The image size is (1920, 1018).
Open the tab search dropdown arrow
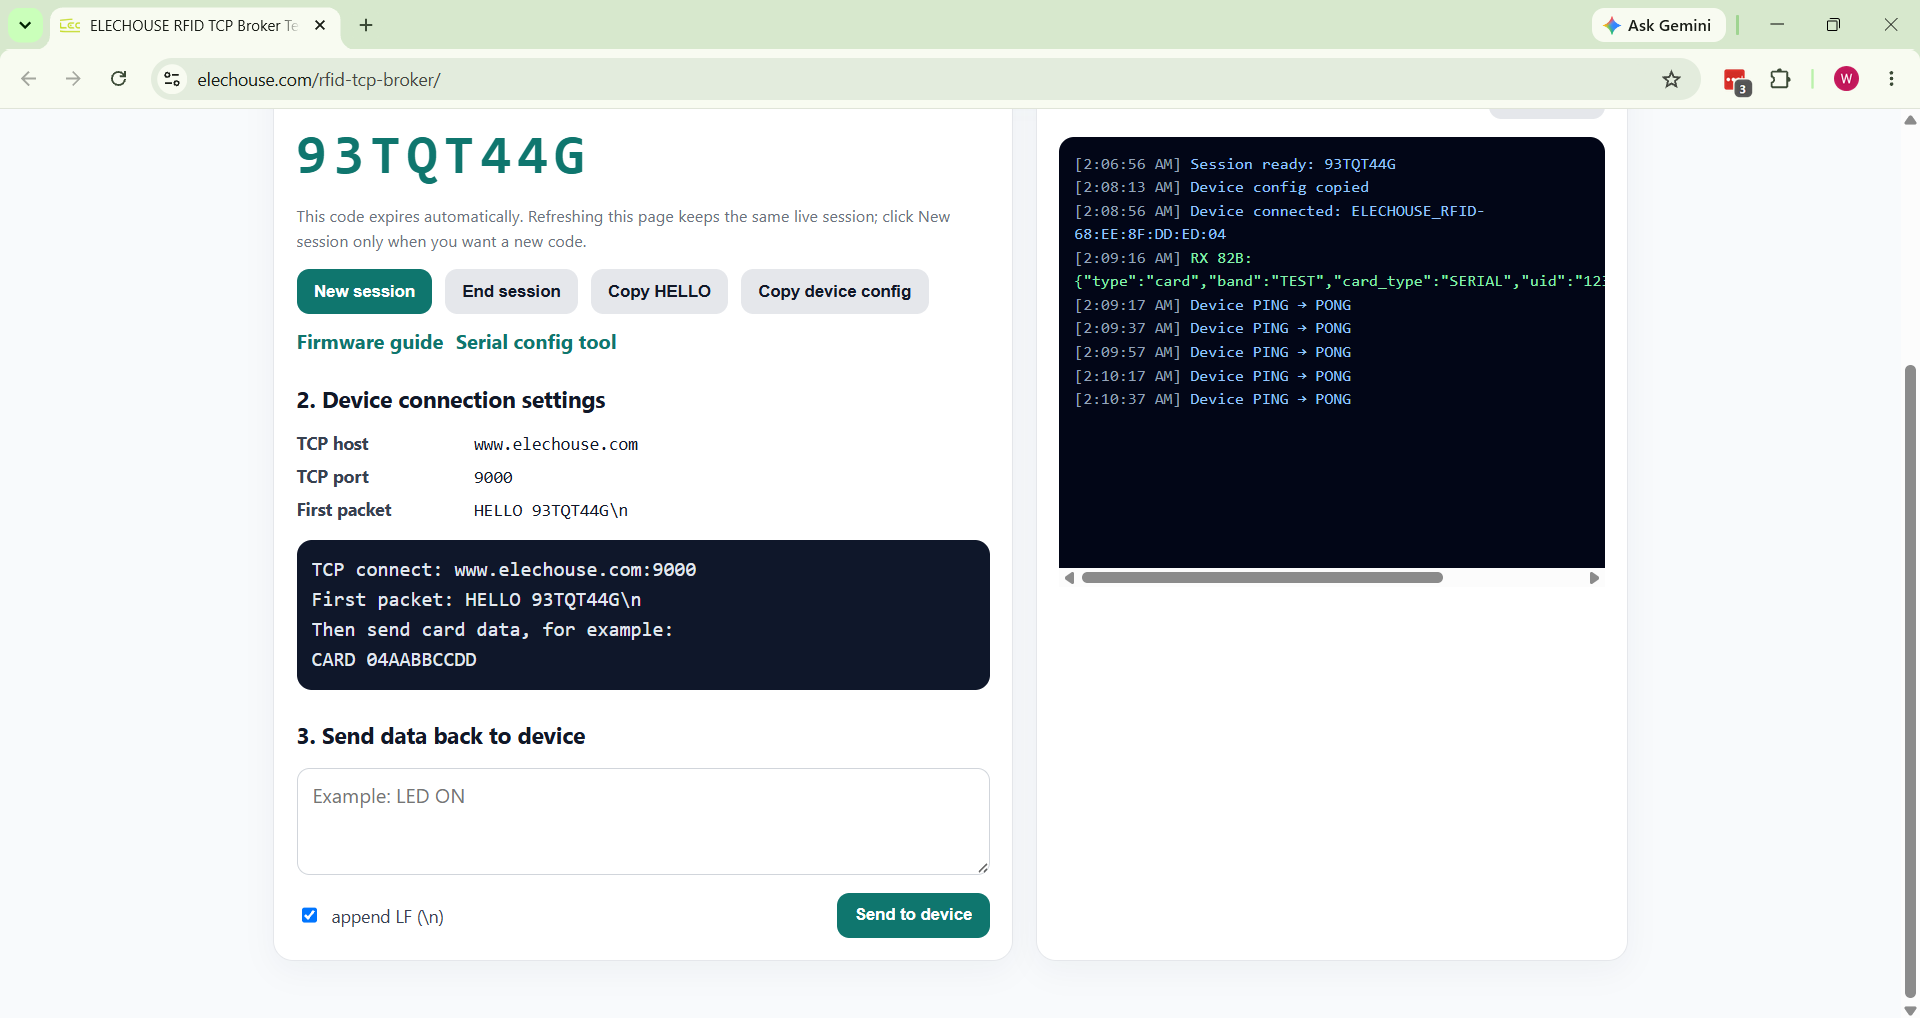tap(25, 25)
